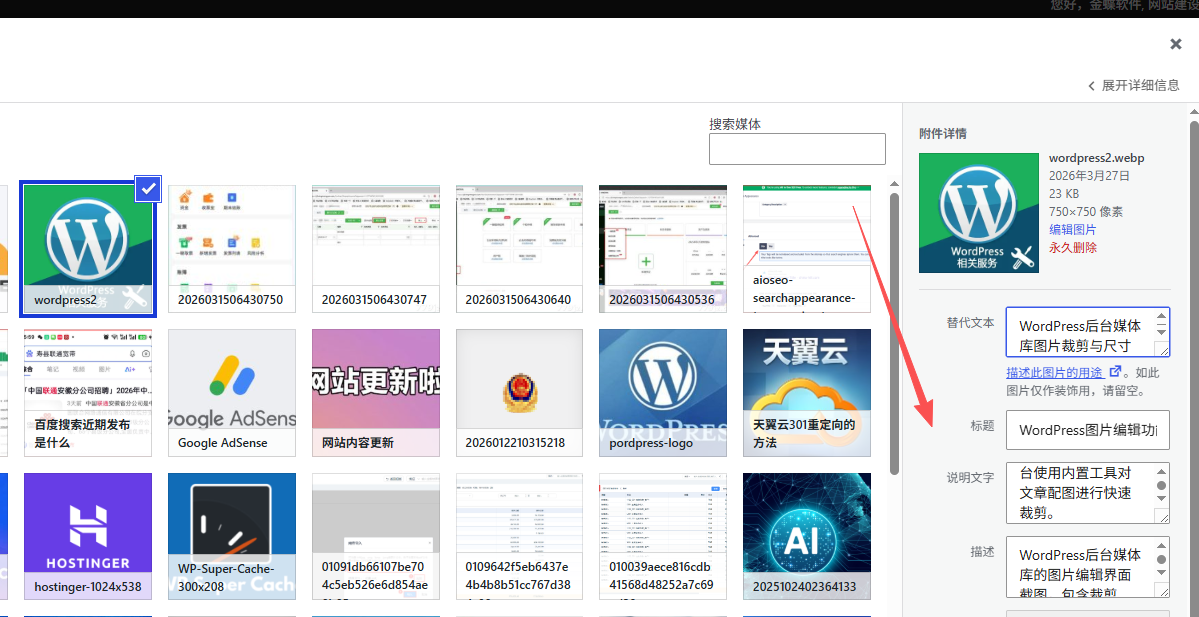Open the 描述此图片的用途 link
This screenshot has width=1199, height=617.
click(x=1054, y=372)
